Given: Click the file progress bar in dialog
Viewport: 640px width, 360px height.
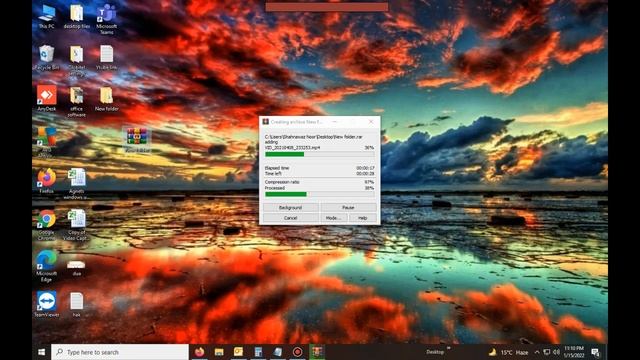Looking at the screenshot, I should pos(320,154).
